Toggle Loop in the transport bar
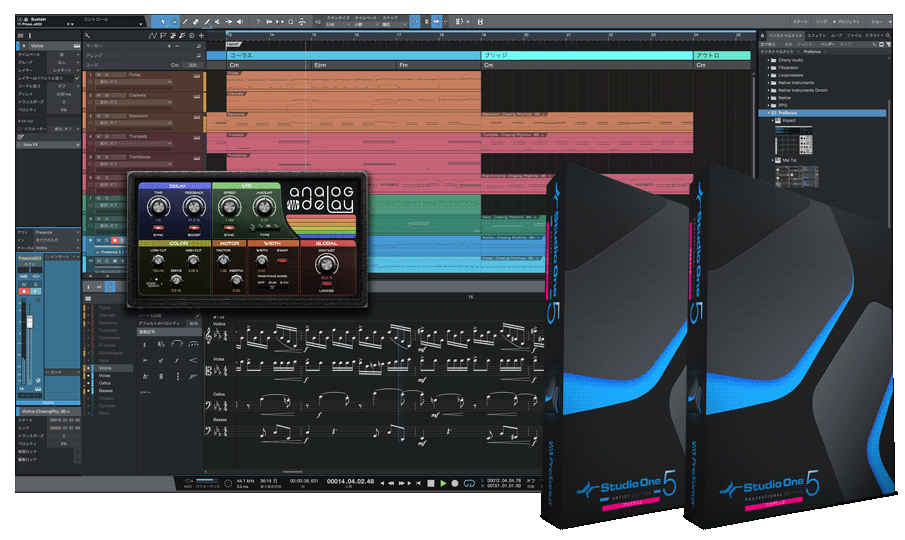 pyautogui.click(x=469, y=483)
